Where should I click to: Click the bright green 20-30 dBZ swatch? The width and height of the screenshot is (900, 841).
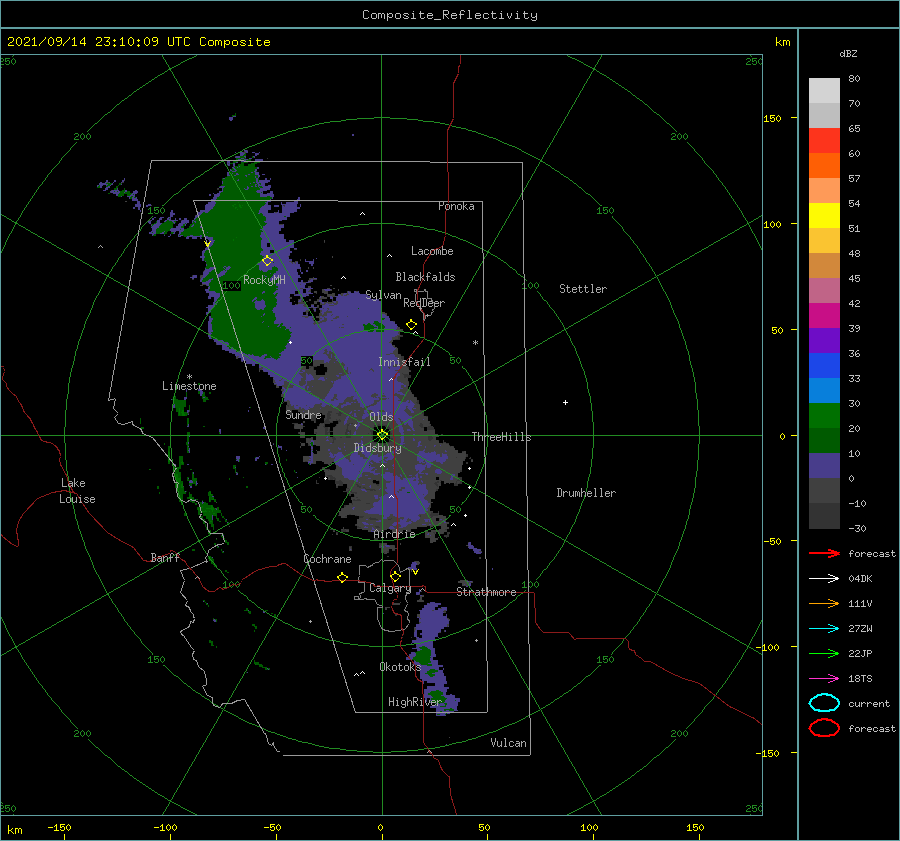coord(824,416)
